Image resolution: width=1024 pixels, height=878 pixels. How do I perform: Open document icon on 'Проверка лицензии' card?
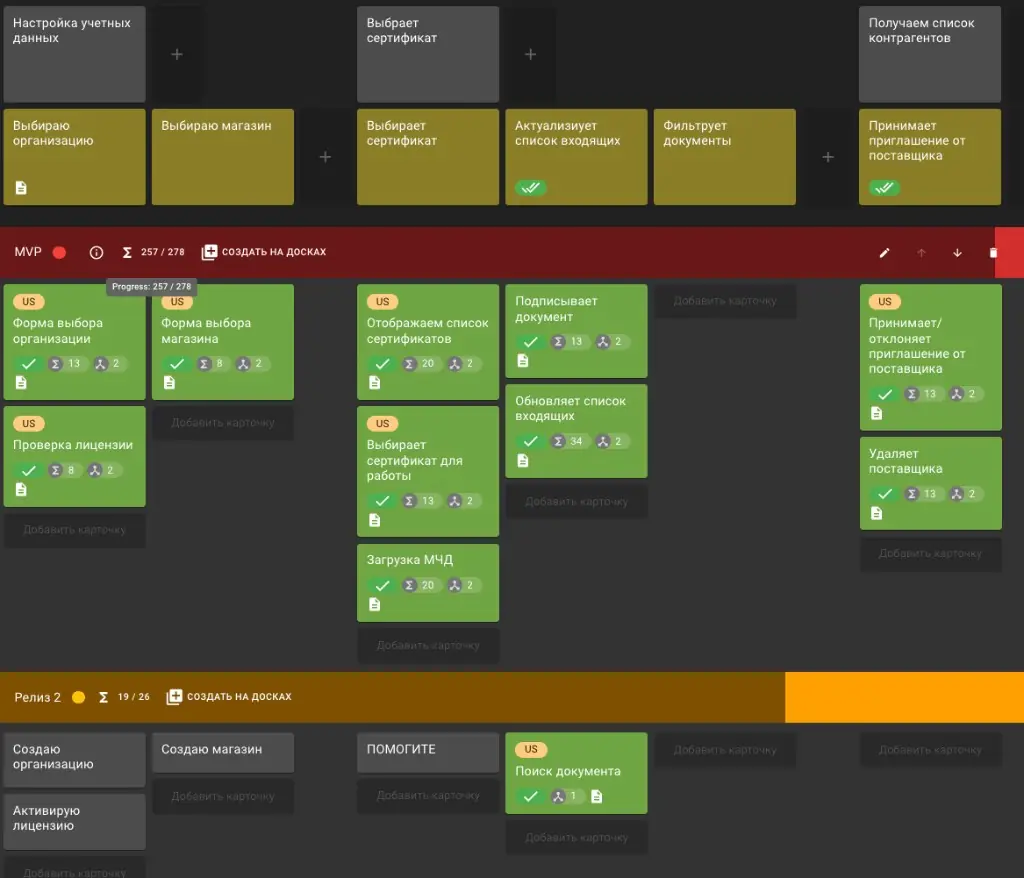(21, 489)
